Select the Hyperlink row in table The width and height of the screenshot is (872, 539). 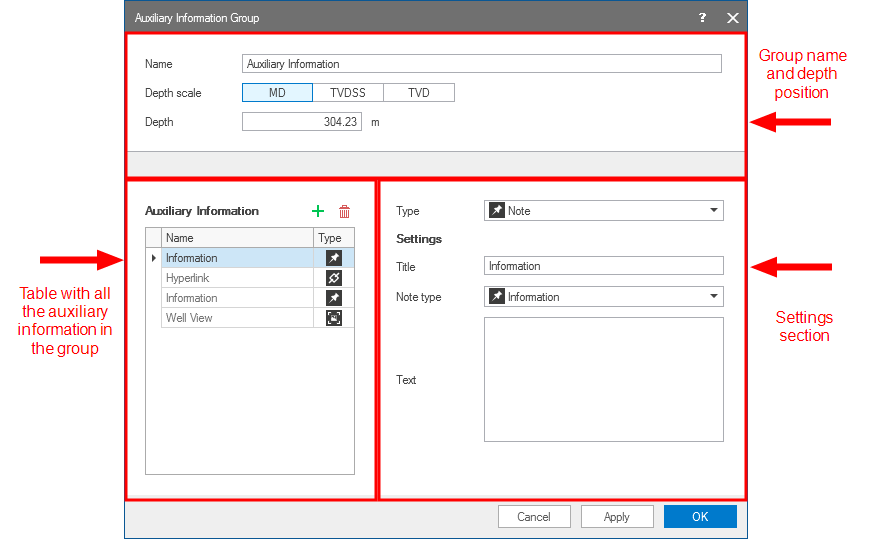pos(237,278)
